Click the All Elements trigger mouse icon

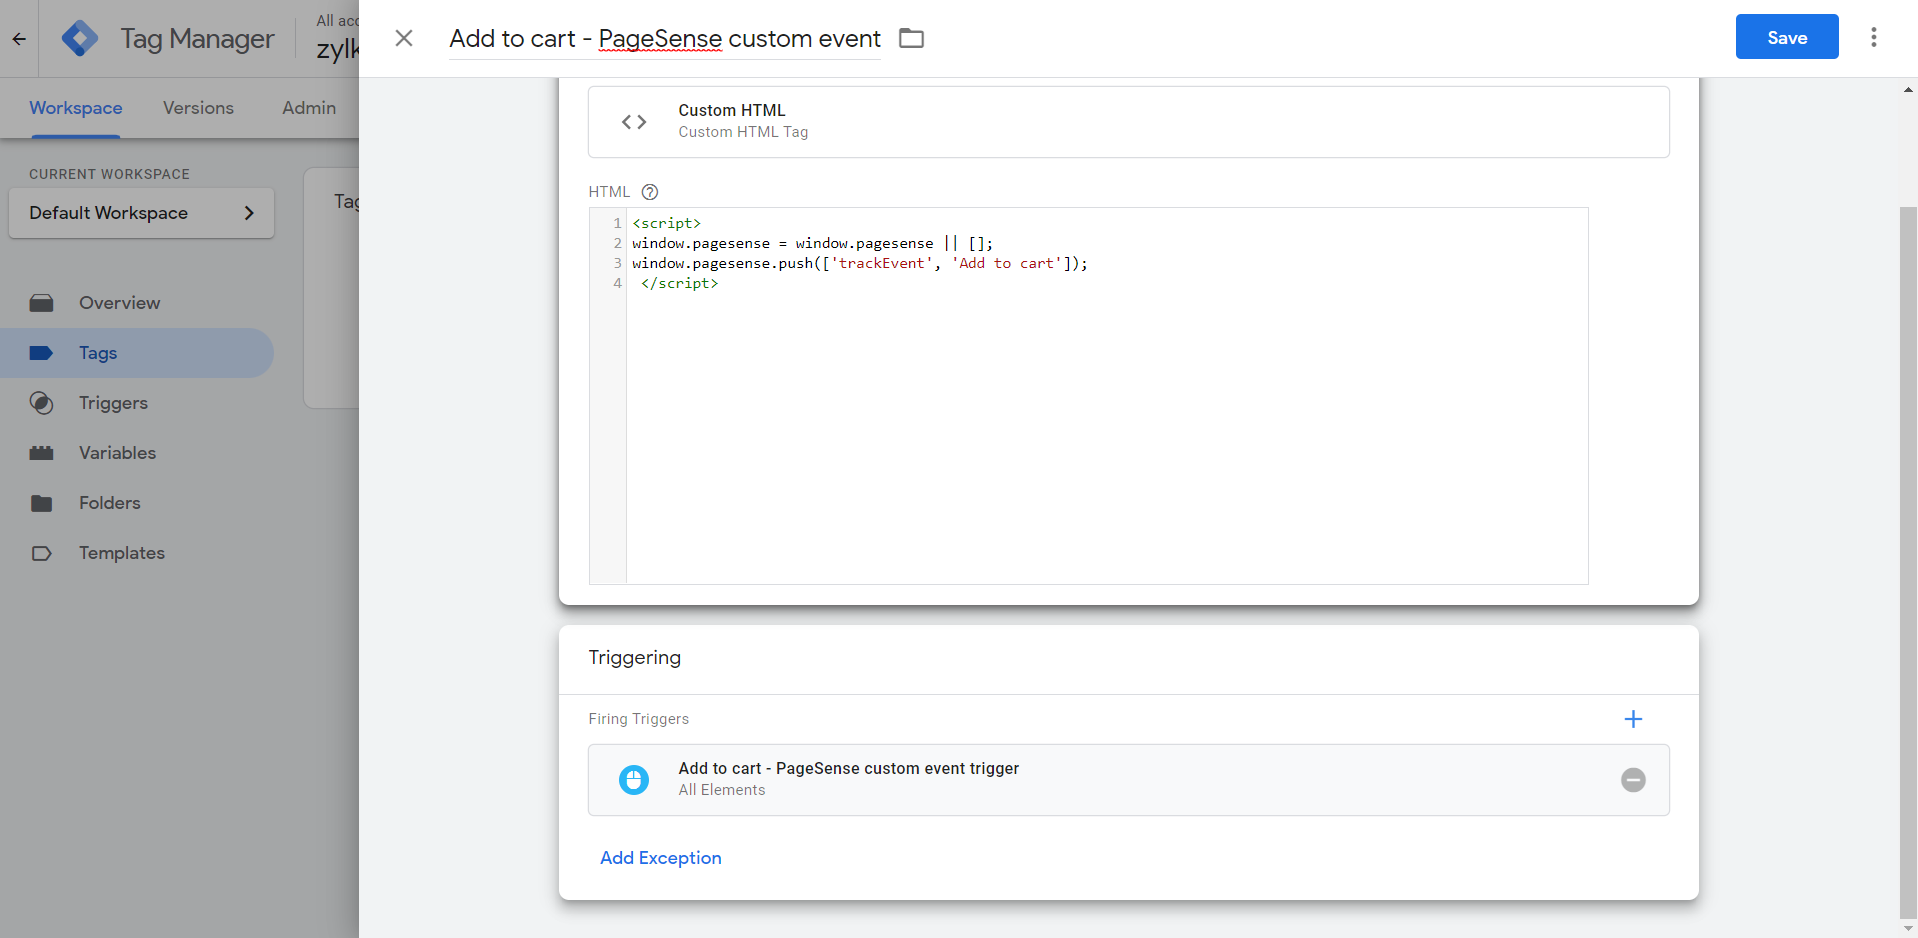pyautogui.click(x=634, y=780)
